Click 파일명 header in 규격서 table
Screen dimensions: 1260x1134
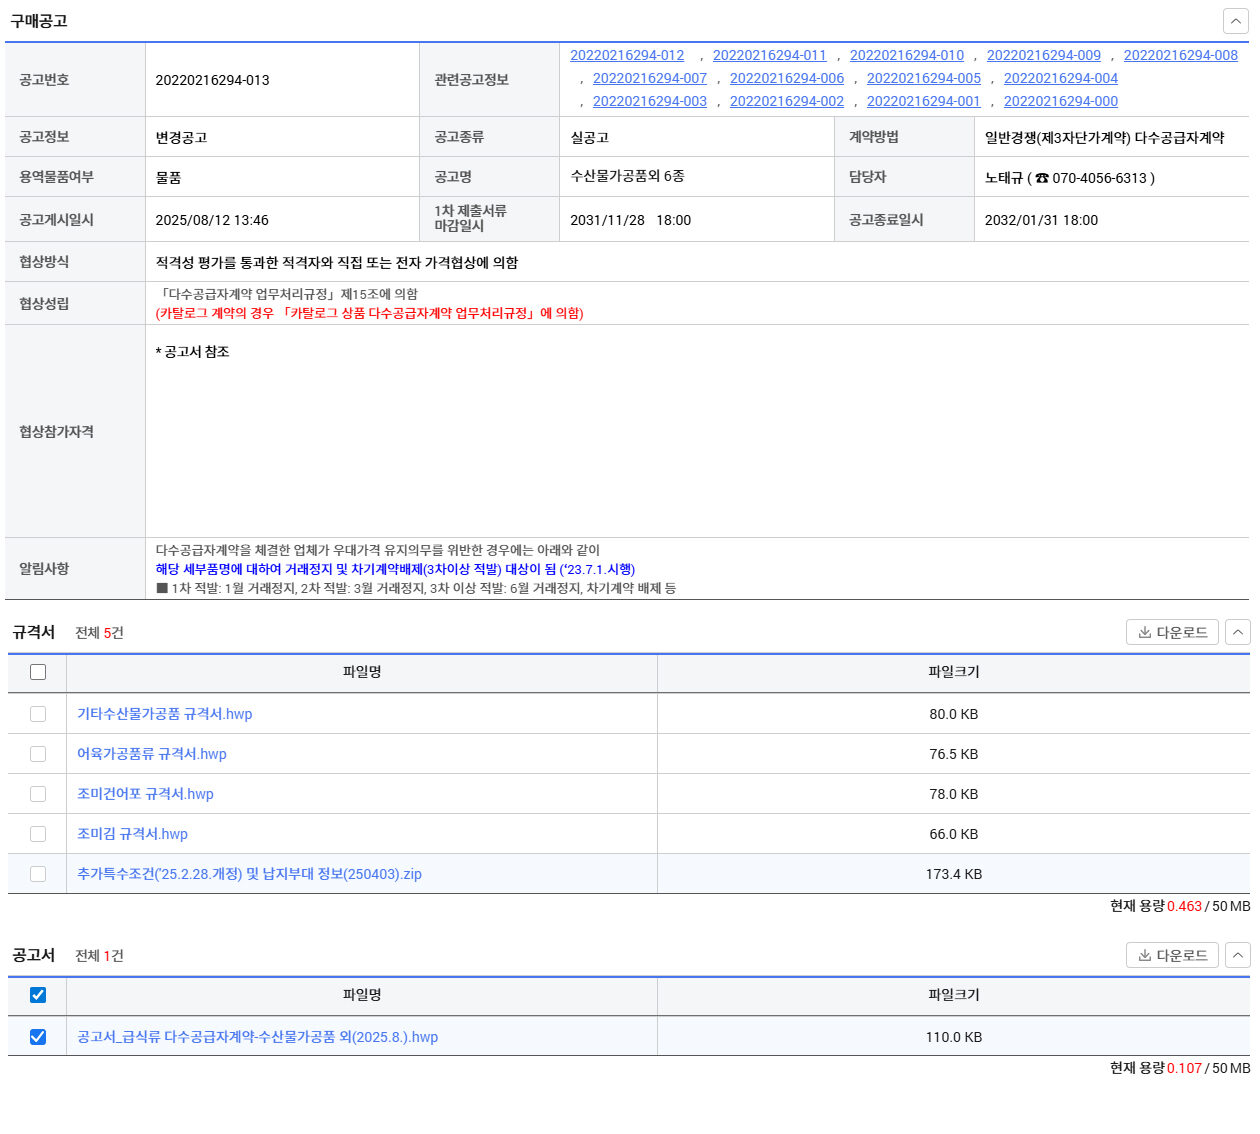(362, 672)
